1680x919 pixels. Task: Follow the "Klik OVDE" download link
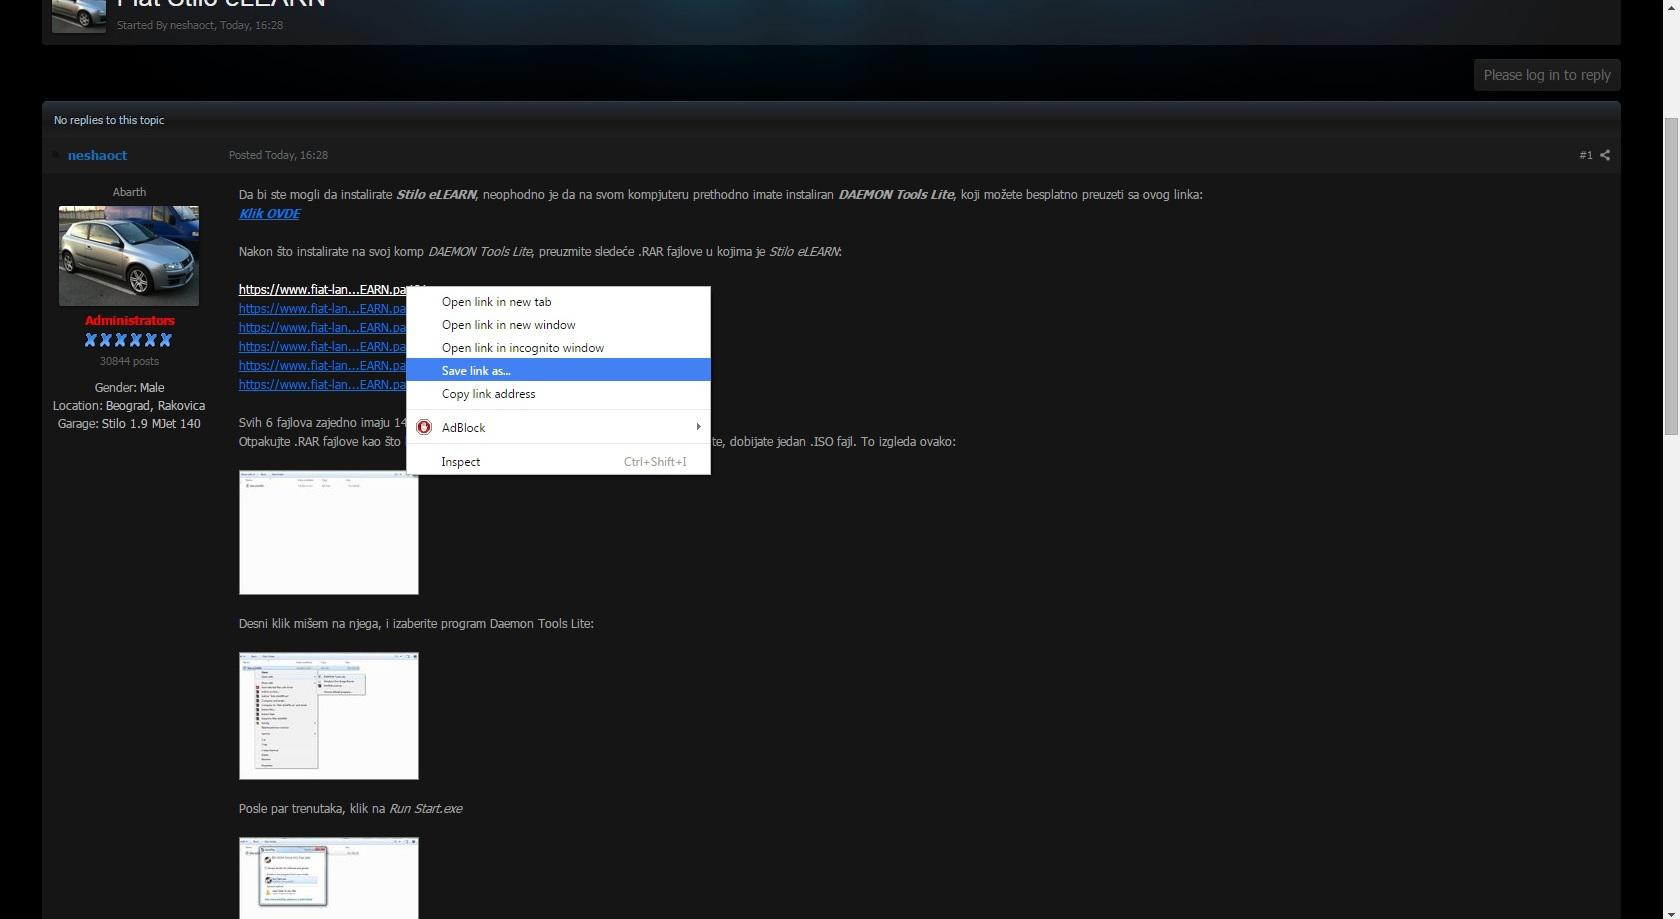pyautogui.click(x=269, y=213)
